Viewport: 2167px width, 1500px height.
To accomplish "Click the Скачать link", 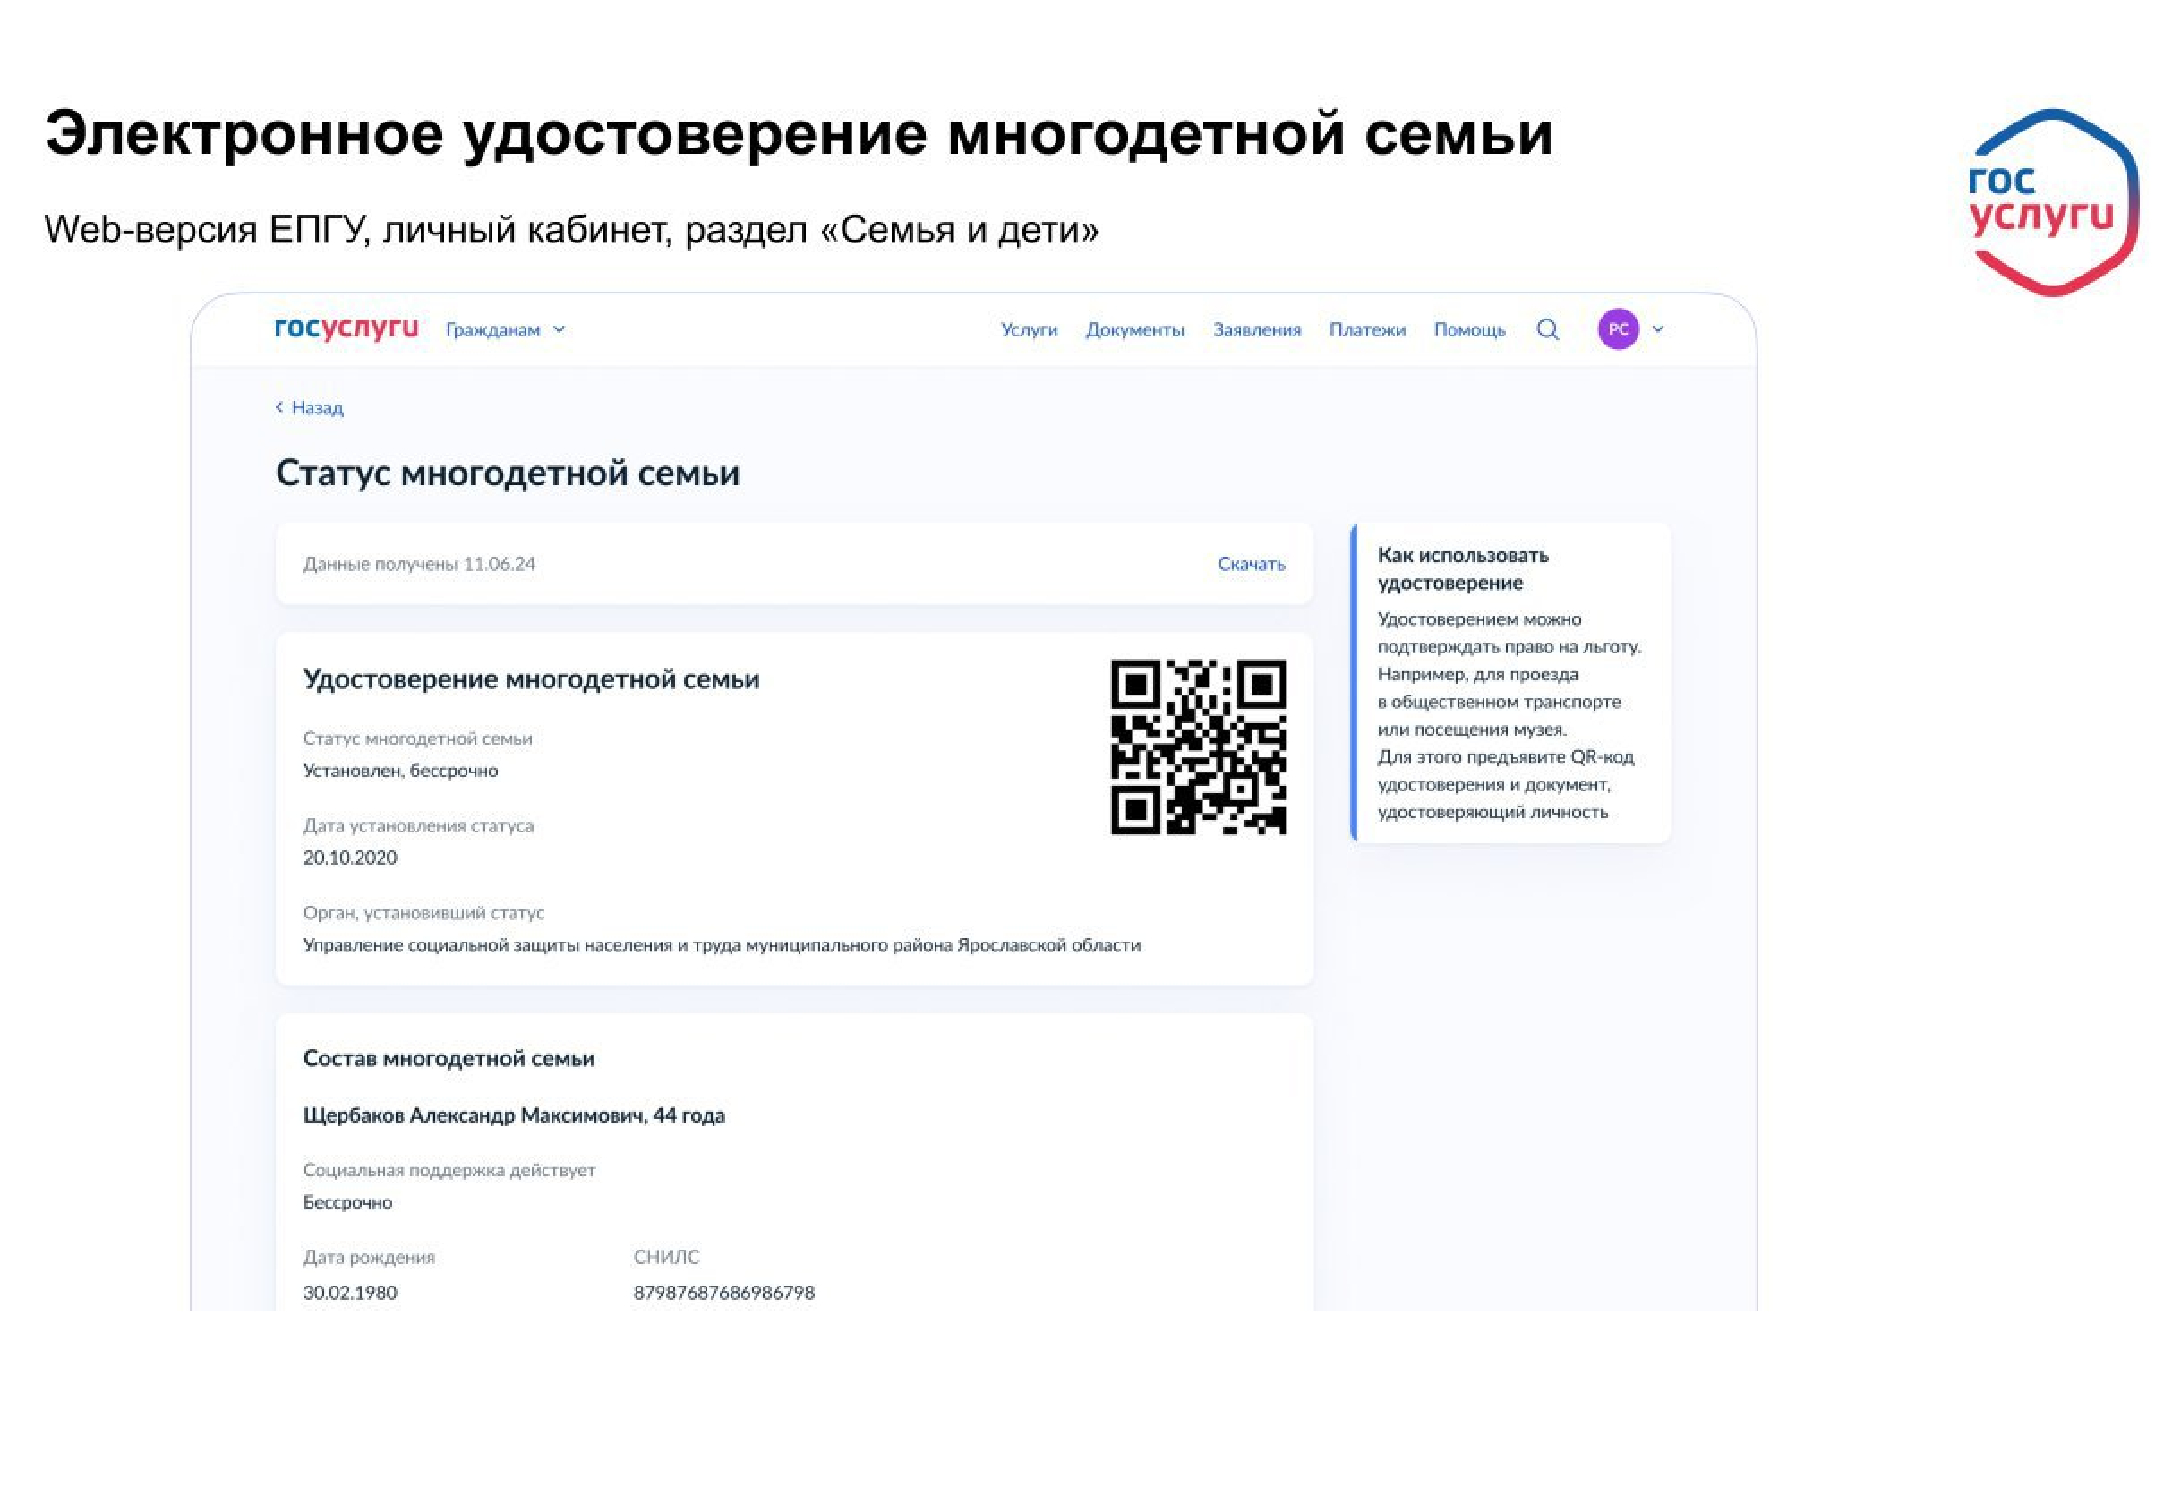I will [1251, 564].
